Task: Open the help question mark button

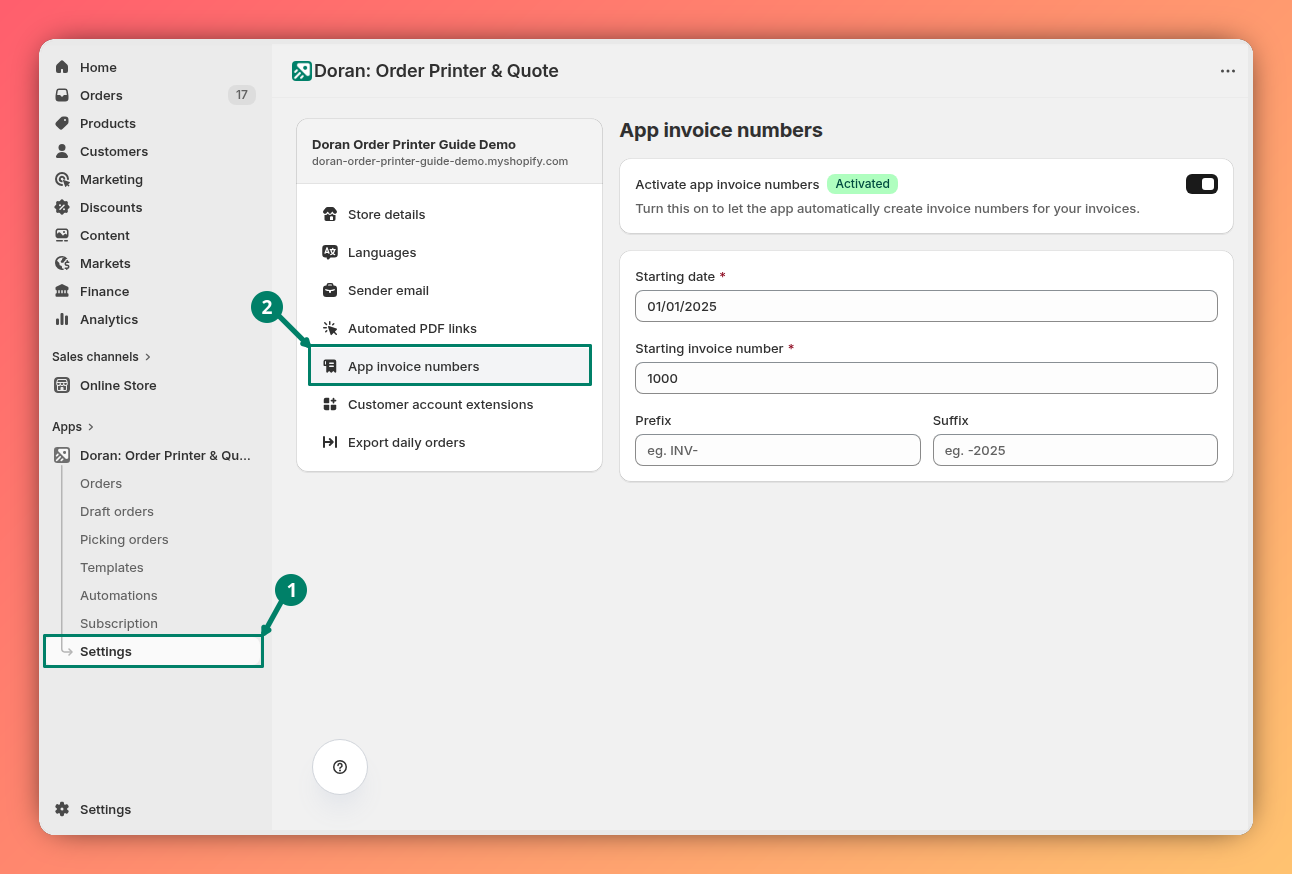Action: (340, 767)
